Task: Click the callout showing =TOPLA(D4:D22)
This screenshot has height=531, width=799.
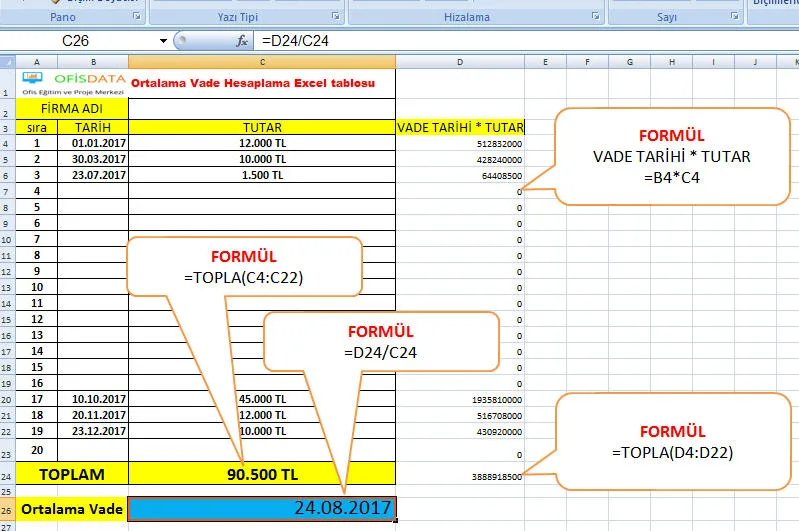Action: click(672, 442)
